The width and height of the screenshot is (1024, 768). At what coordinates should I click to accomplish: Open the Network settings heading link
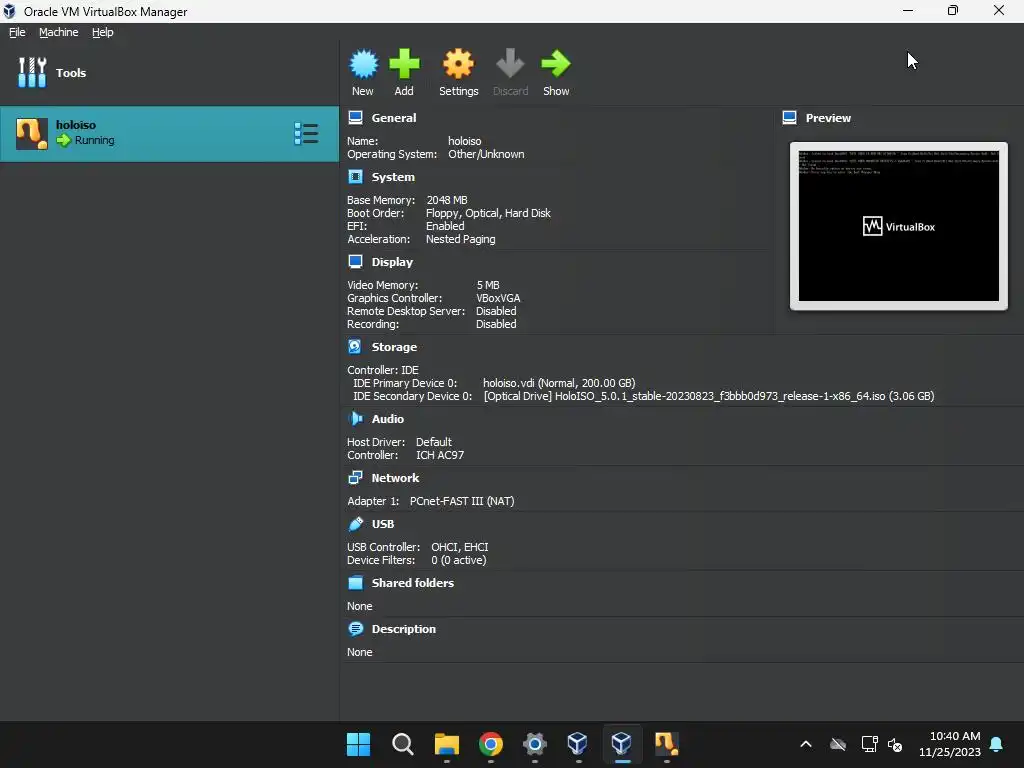[395, 477]
